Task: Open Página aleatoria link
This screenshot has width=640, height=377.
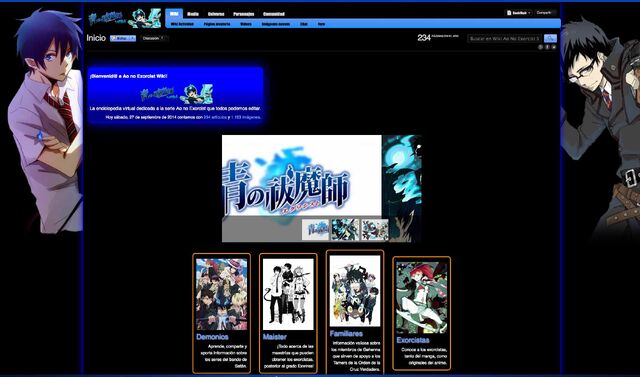Action: click(x=217, y=24)
